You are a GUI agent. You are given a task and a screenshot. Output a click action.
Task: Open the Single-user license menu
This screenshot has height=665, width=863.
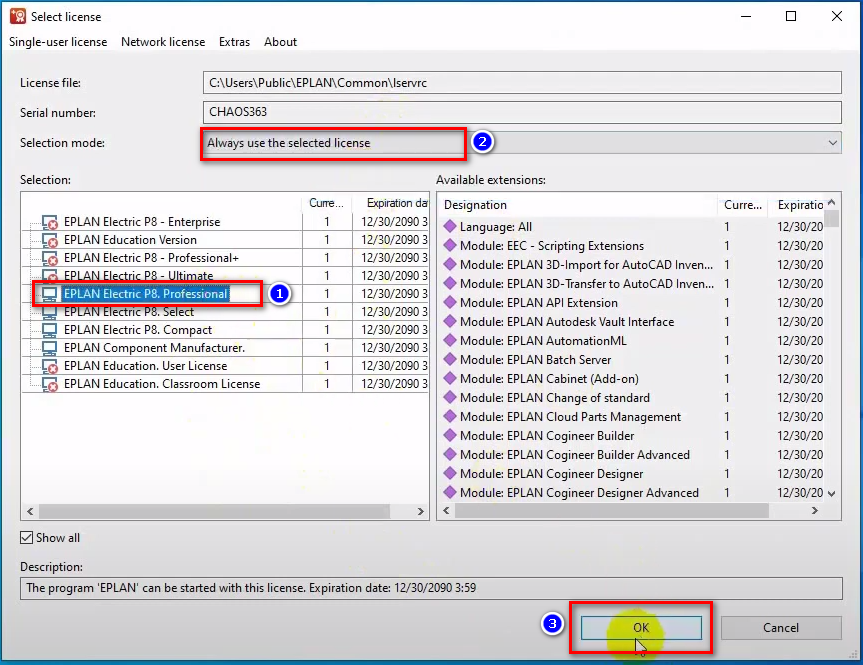58,42
